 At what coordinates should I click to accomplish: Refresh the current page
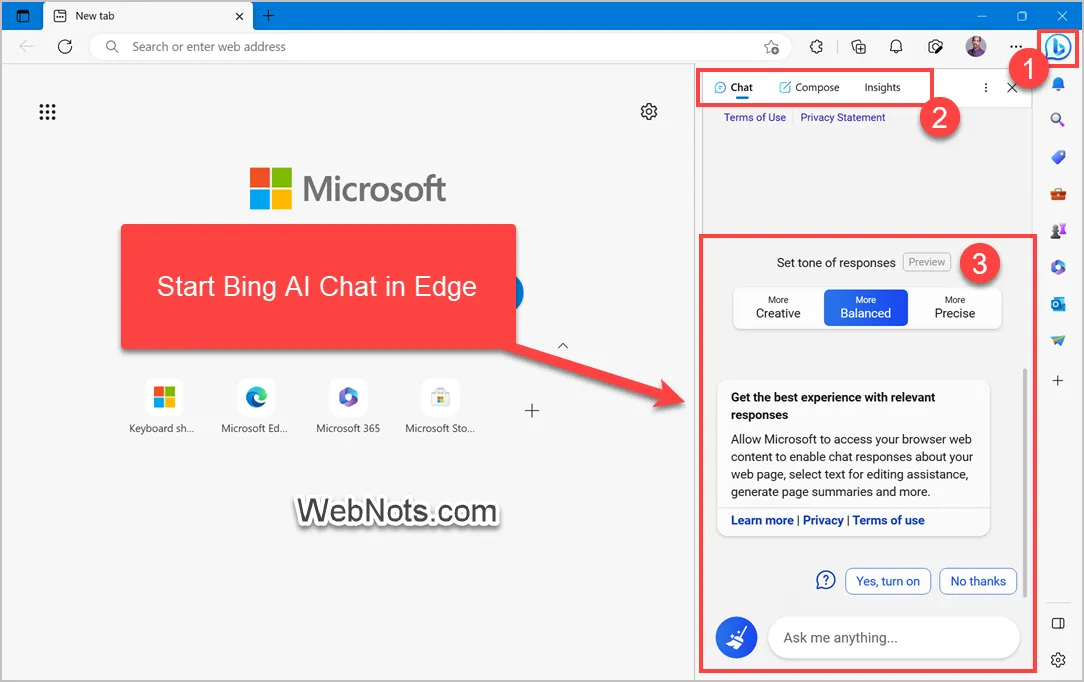tap(65, 46)
